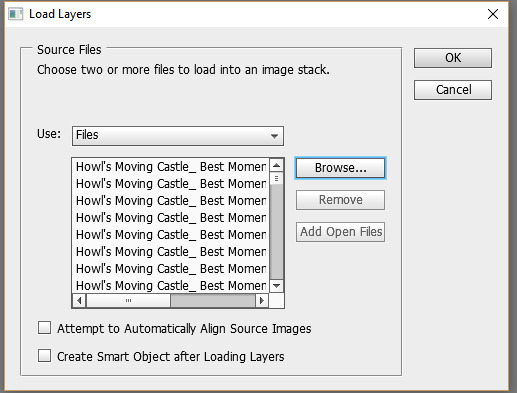This screenshot has height=393, width=517.
Task: Click Browse... to add source files
Action: point(340,168)
